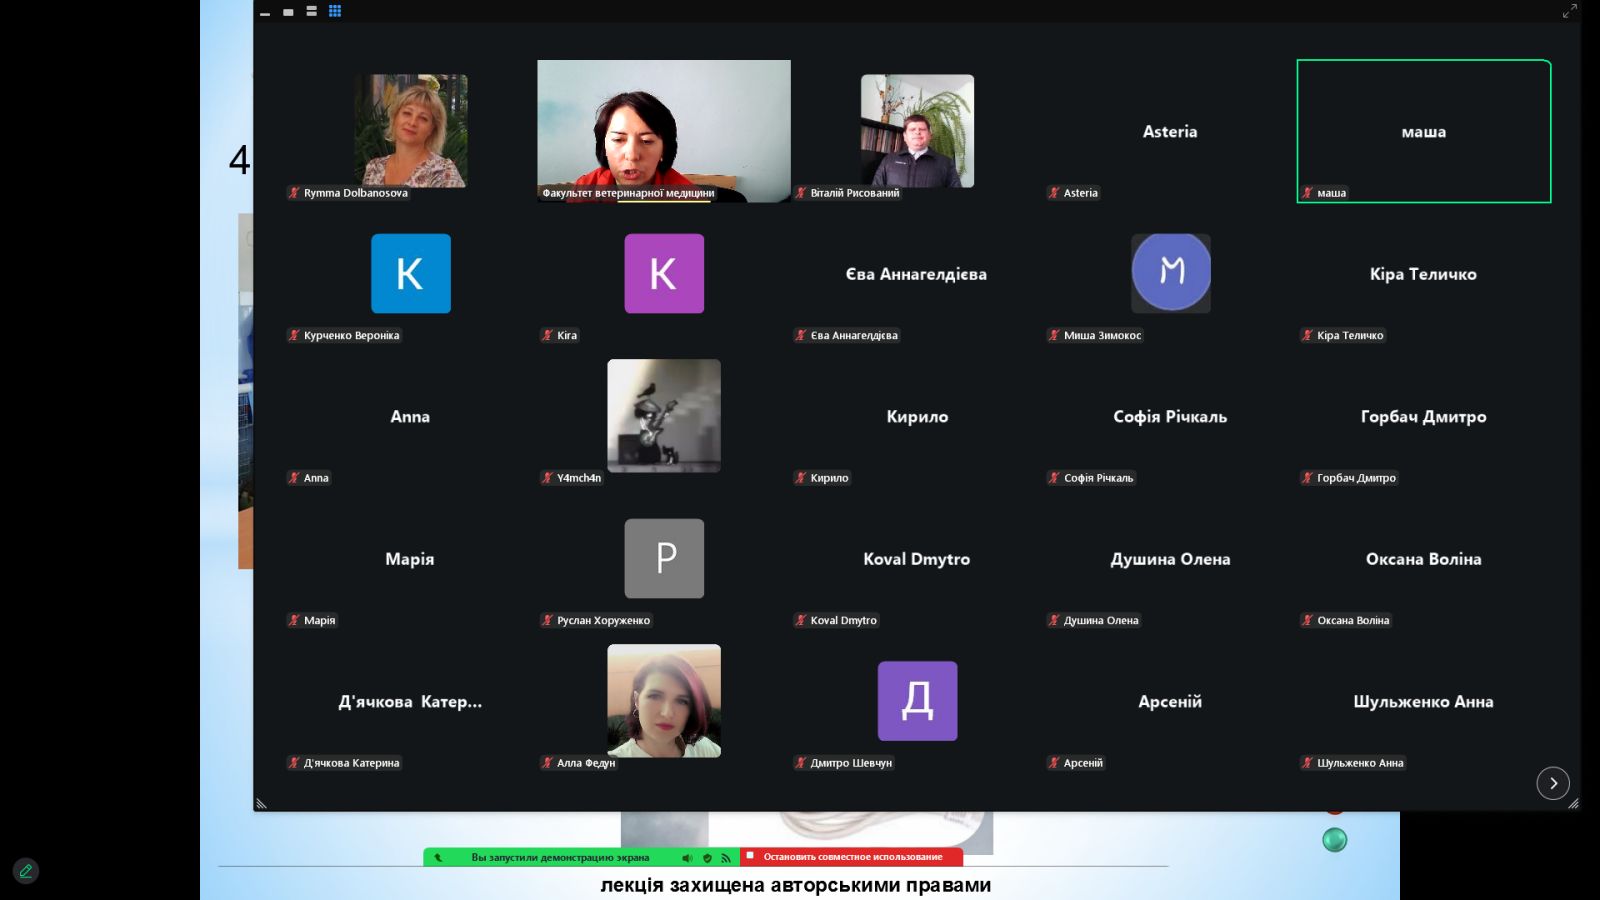Select the Віталій Рисований video tile
Viewport: 1600px width, 900px height.
[917, 131]
